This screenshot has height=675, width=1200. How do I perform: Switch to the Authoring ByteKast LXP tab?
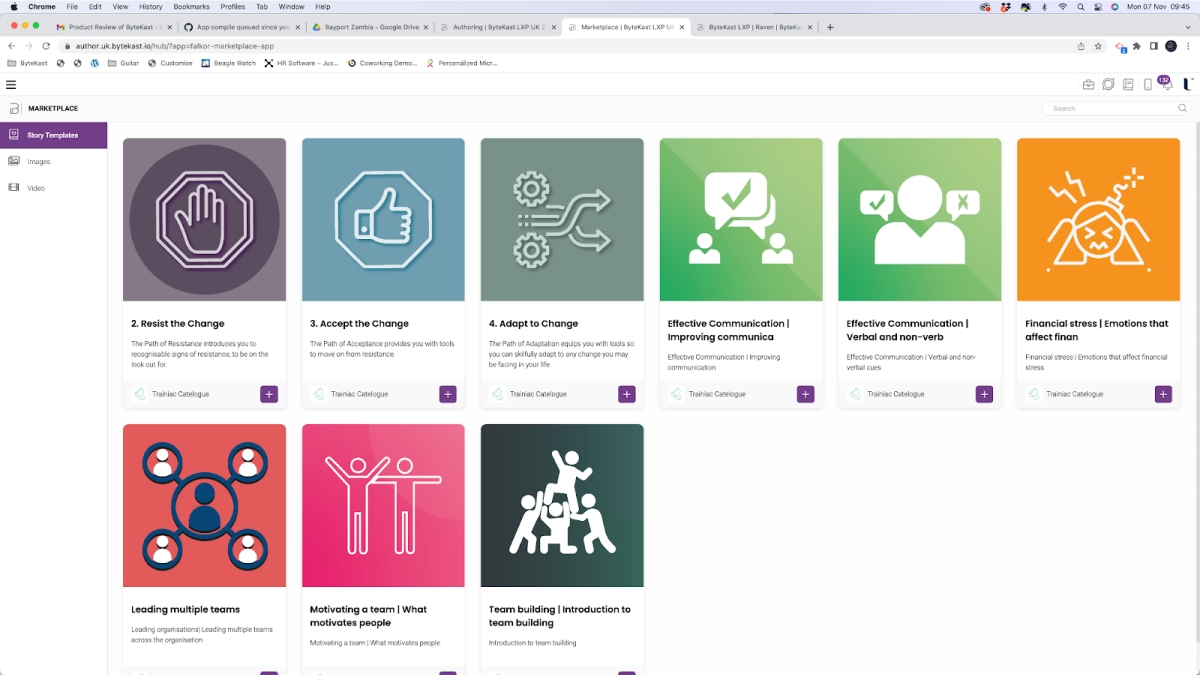(x=499, y=27)
